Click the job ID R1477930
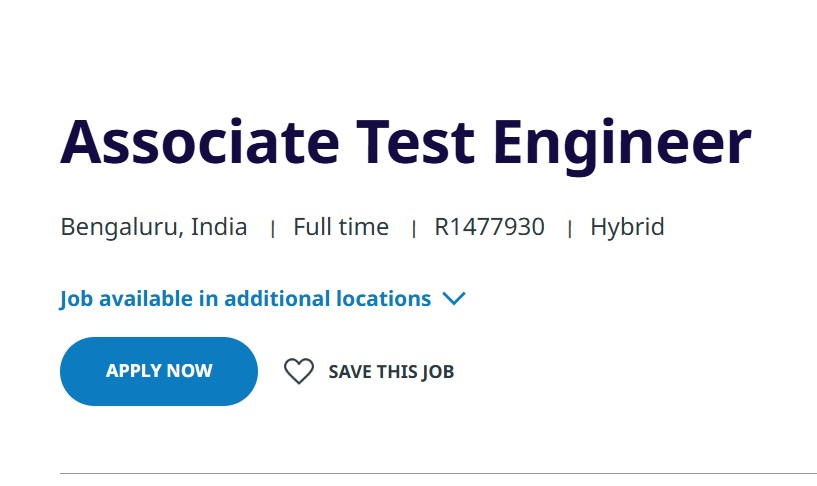This screenshot has height=486, width=817. [x=489, y=227]
